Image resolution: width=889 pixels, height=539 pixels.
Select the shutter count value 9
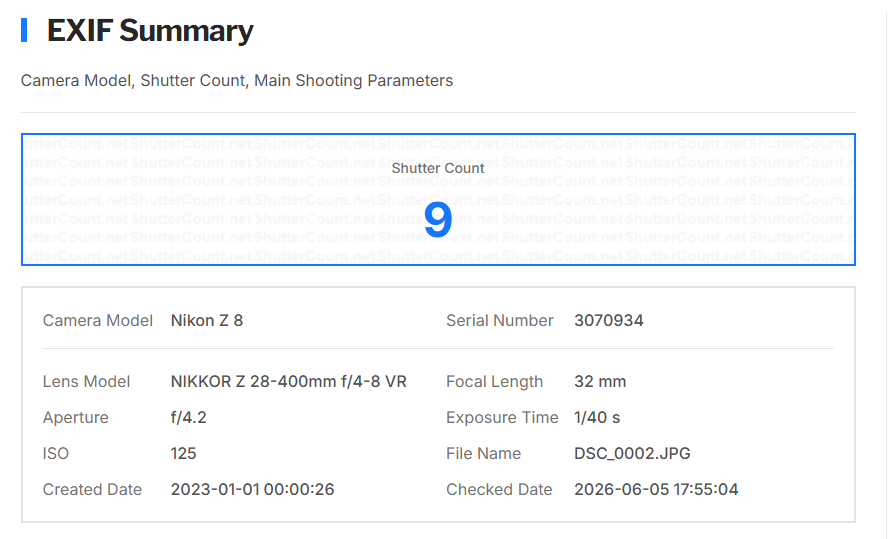point(438,220)
